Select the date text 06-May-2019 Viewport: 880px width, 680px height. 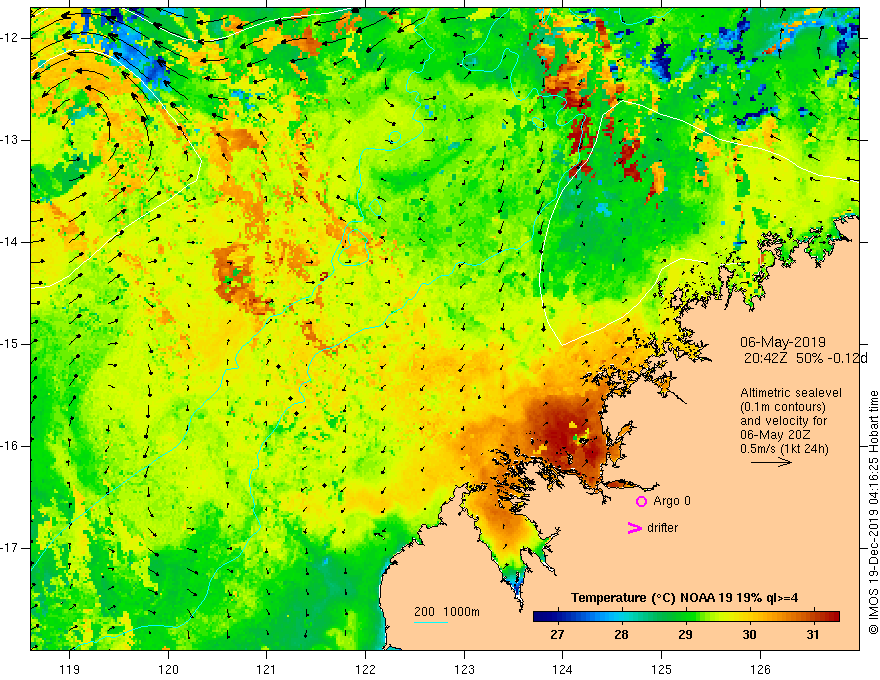(x=783, y=342)
